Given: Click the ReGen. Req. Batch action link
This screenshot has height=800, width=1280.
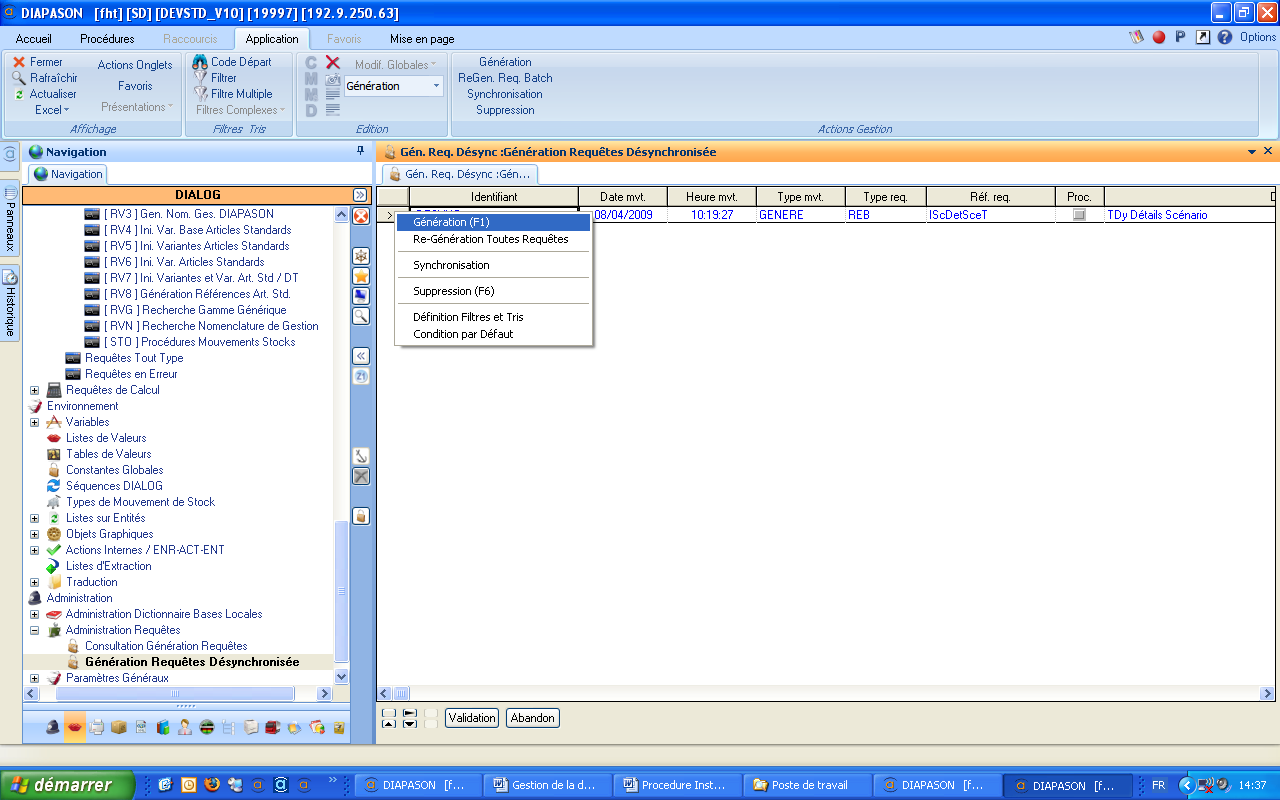Looking at the screenshot, I should [x=504, y=78].
